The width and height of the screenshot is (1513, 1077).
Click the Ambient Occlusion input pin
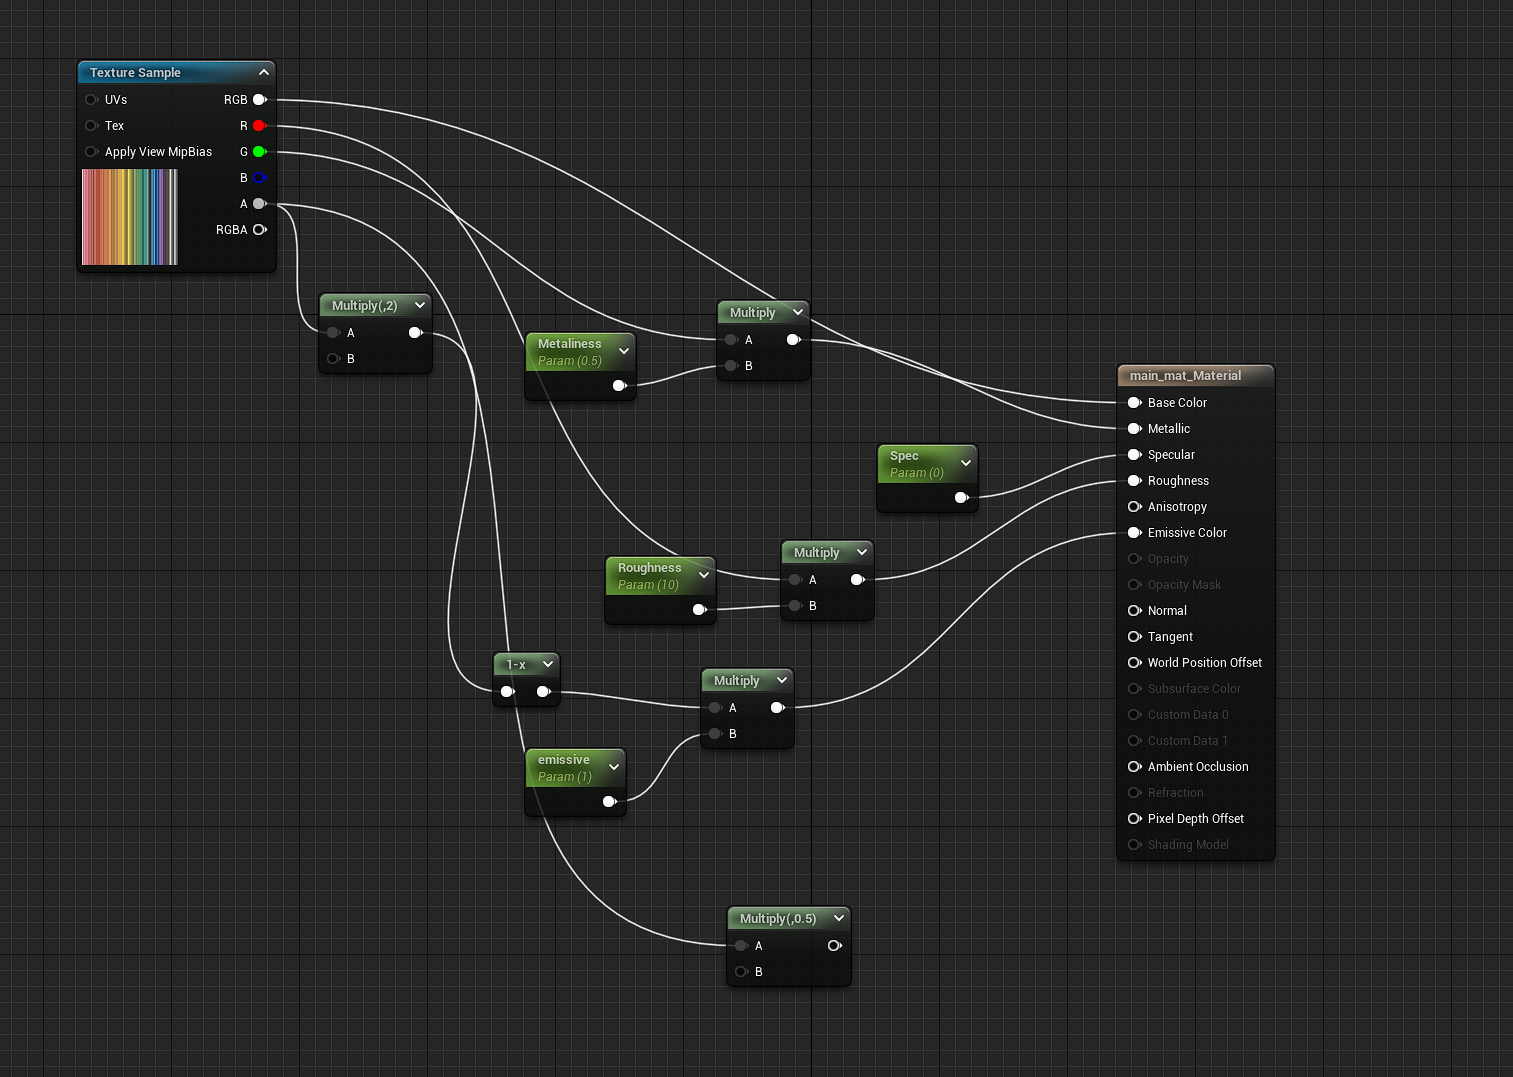[x=1135, y=767]
